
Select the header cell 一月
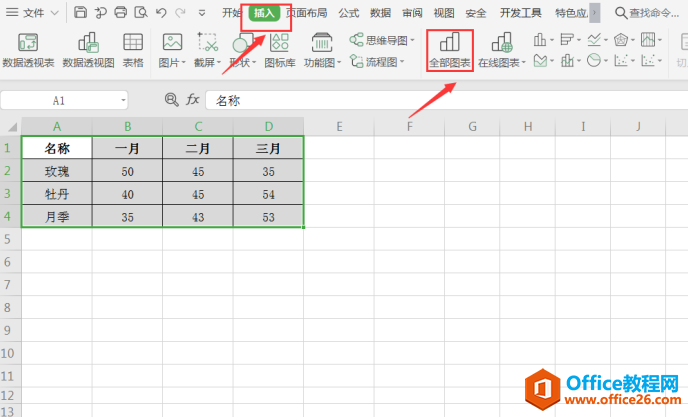tap(128, 148)
